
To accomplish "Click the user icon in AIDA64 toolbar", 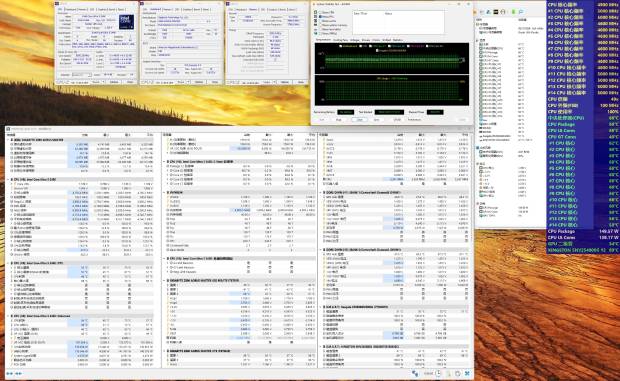I will (488, 12).
